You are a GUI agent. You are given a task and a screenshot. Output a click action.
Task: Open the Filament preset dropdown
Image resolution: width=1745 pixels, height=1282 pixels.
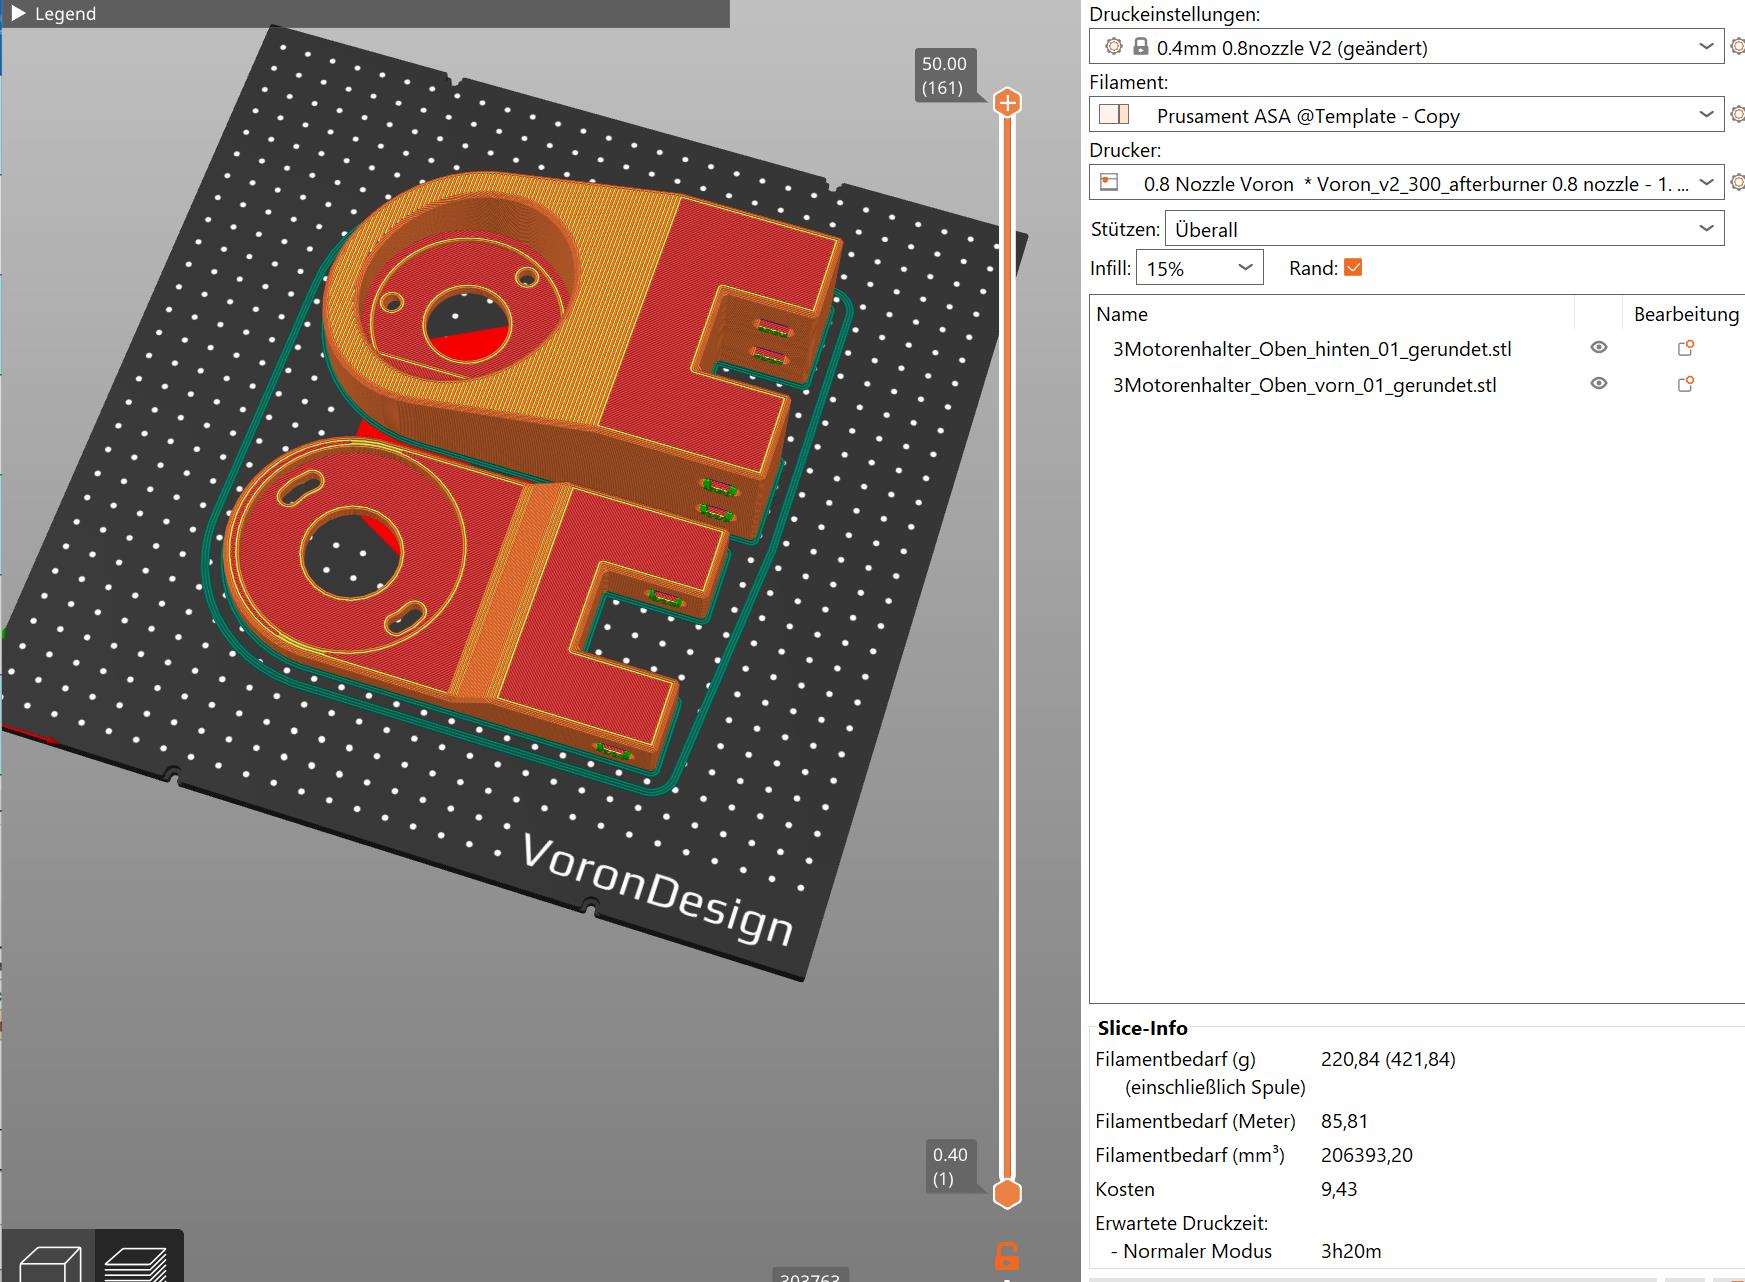point(1706,115)
